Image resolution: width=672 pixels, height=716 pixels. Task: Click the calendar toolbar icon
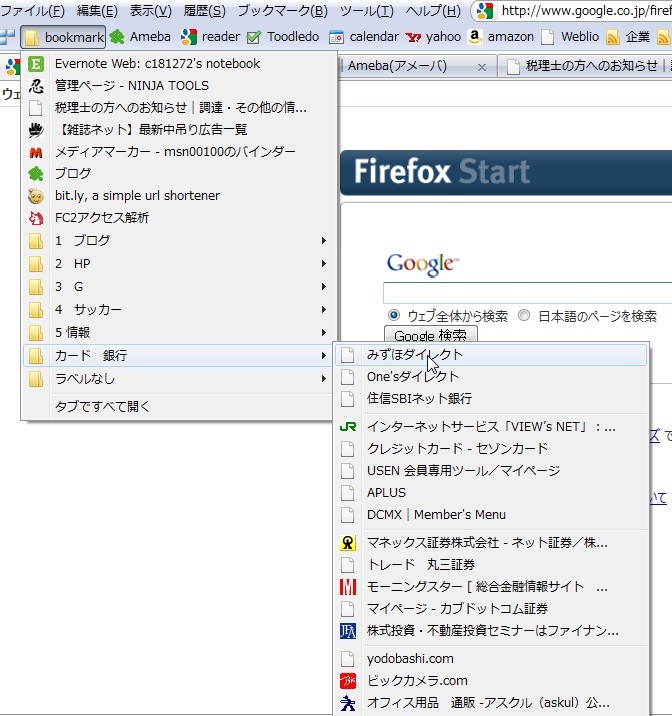[336, 37]
